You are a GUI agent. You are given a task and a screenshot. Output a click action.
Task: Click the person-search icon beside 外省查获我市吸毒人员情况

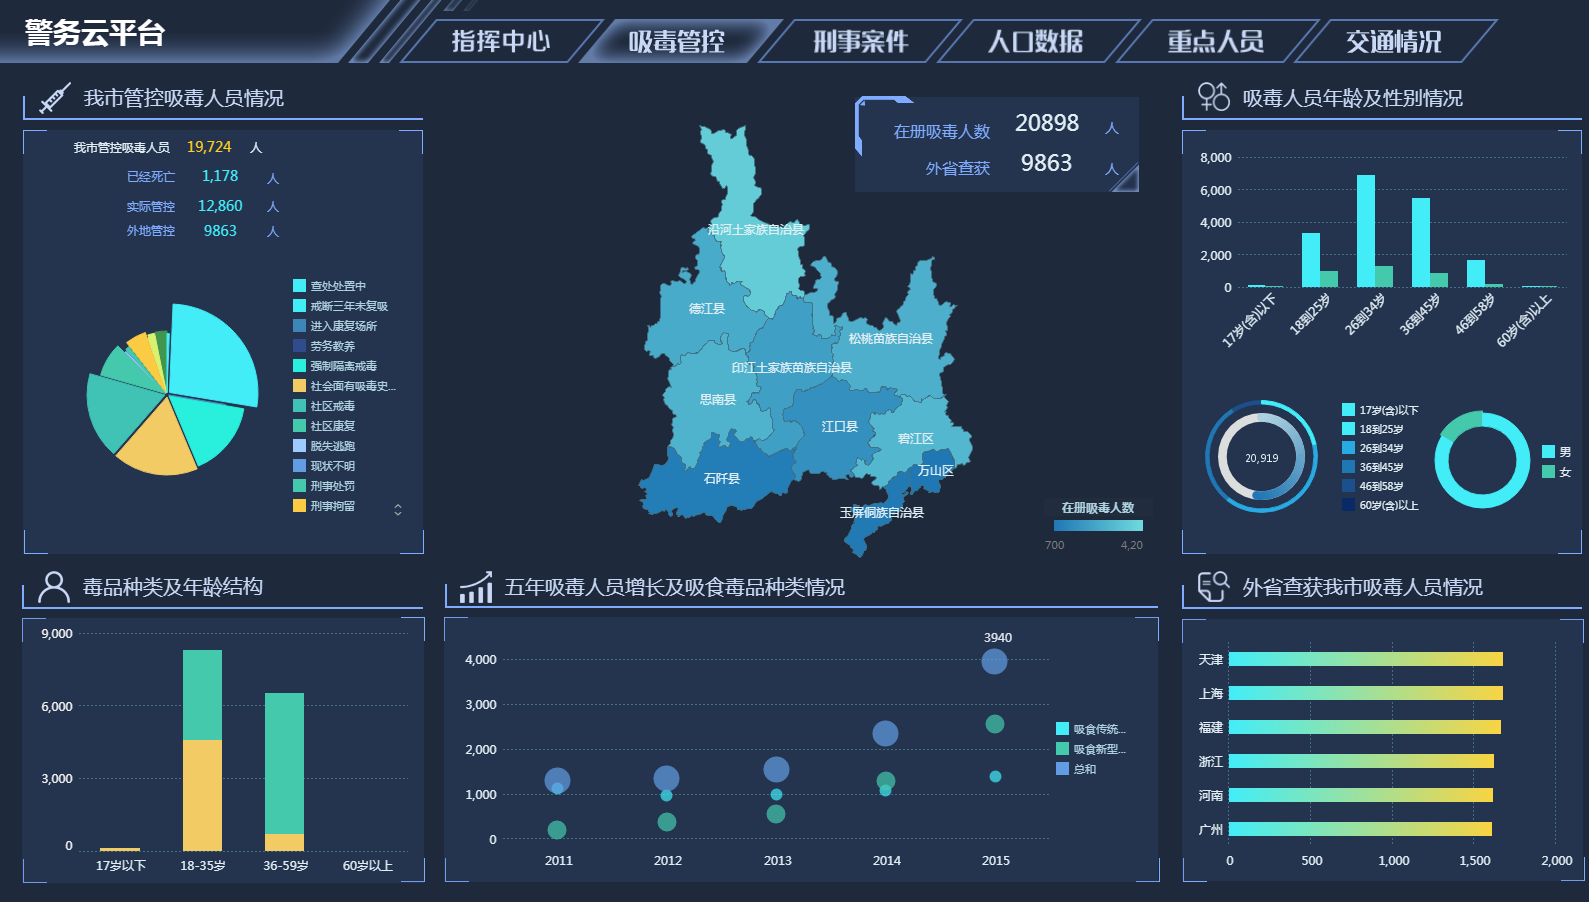(1212, 587)
